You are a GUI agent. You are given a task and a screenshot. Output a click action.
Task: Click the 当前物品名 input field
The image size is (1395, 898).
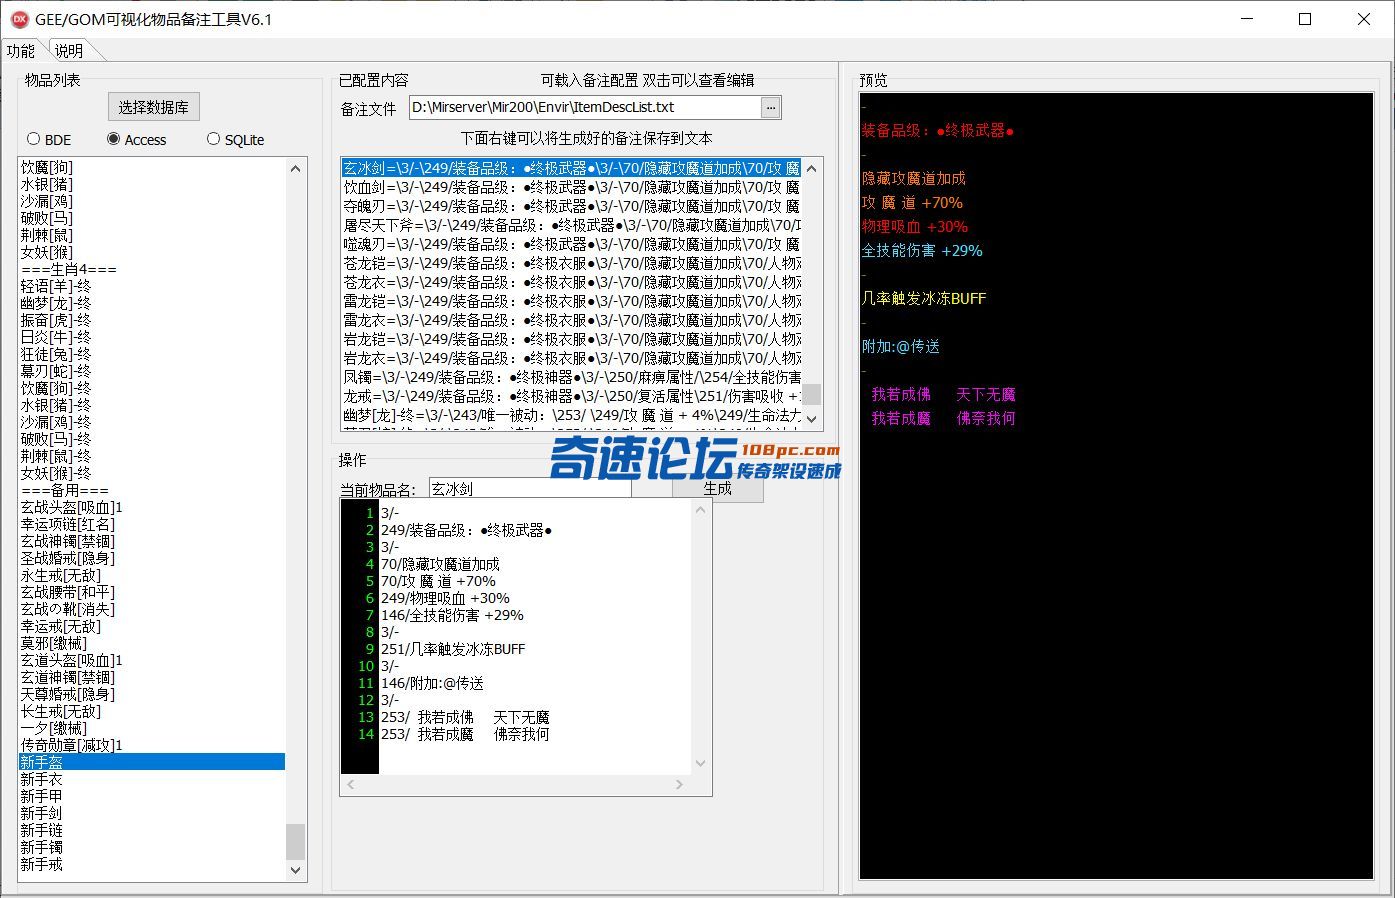(x=530, y=489)
